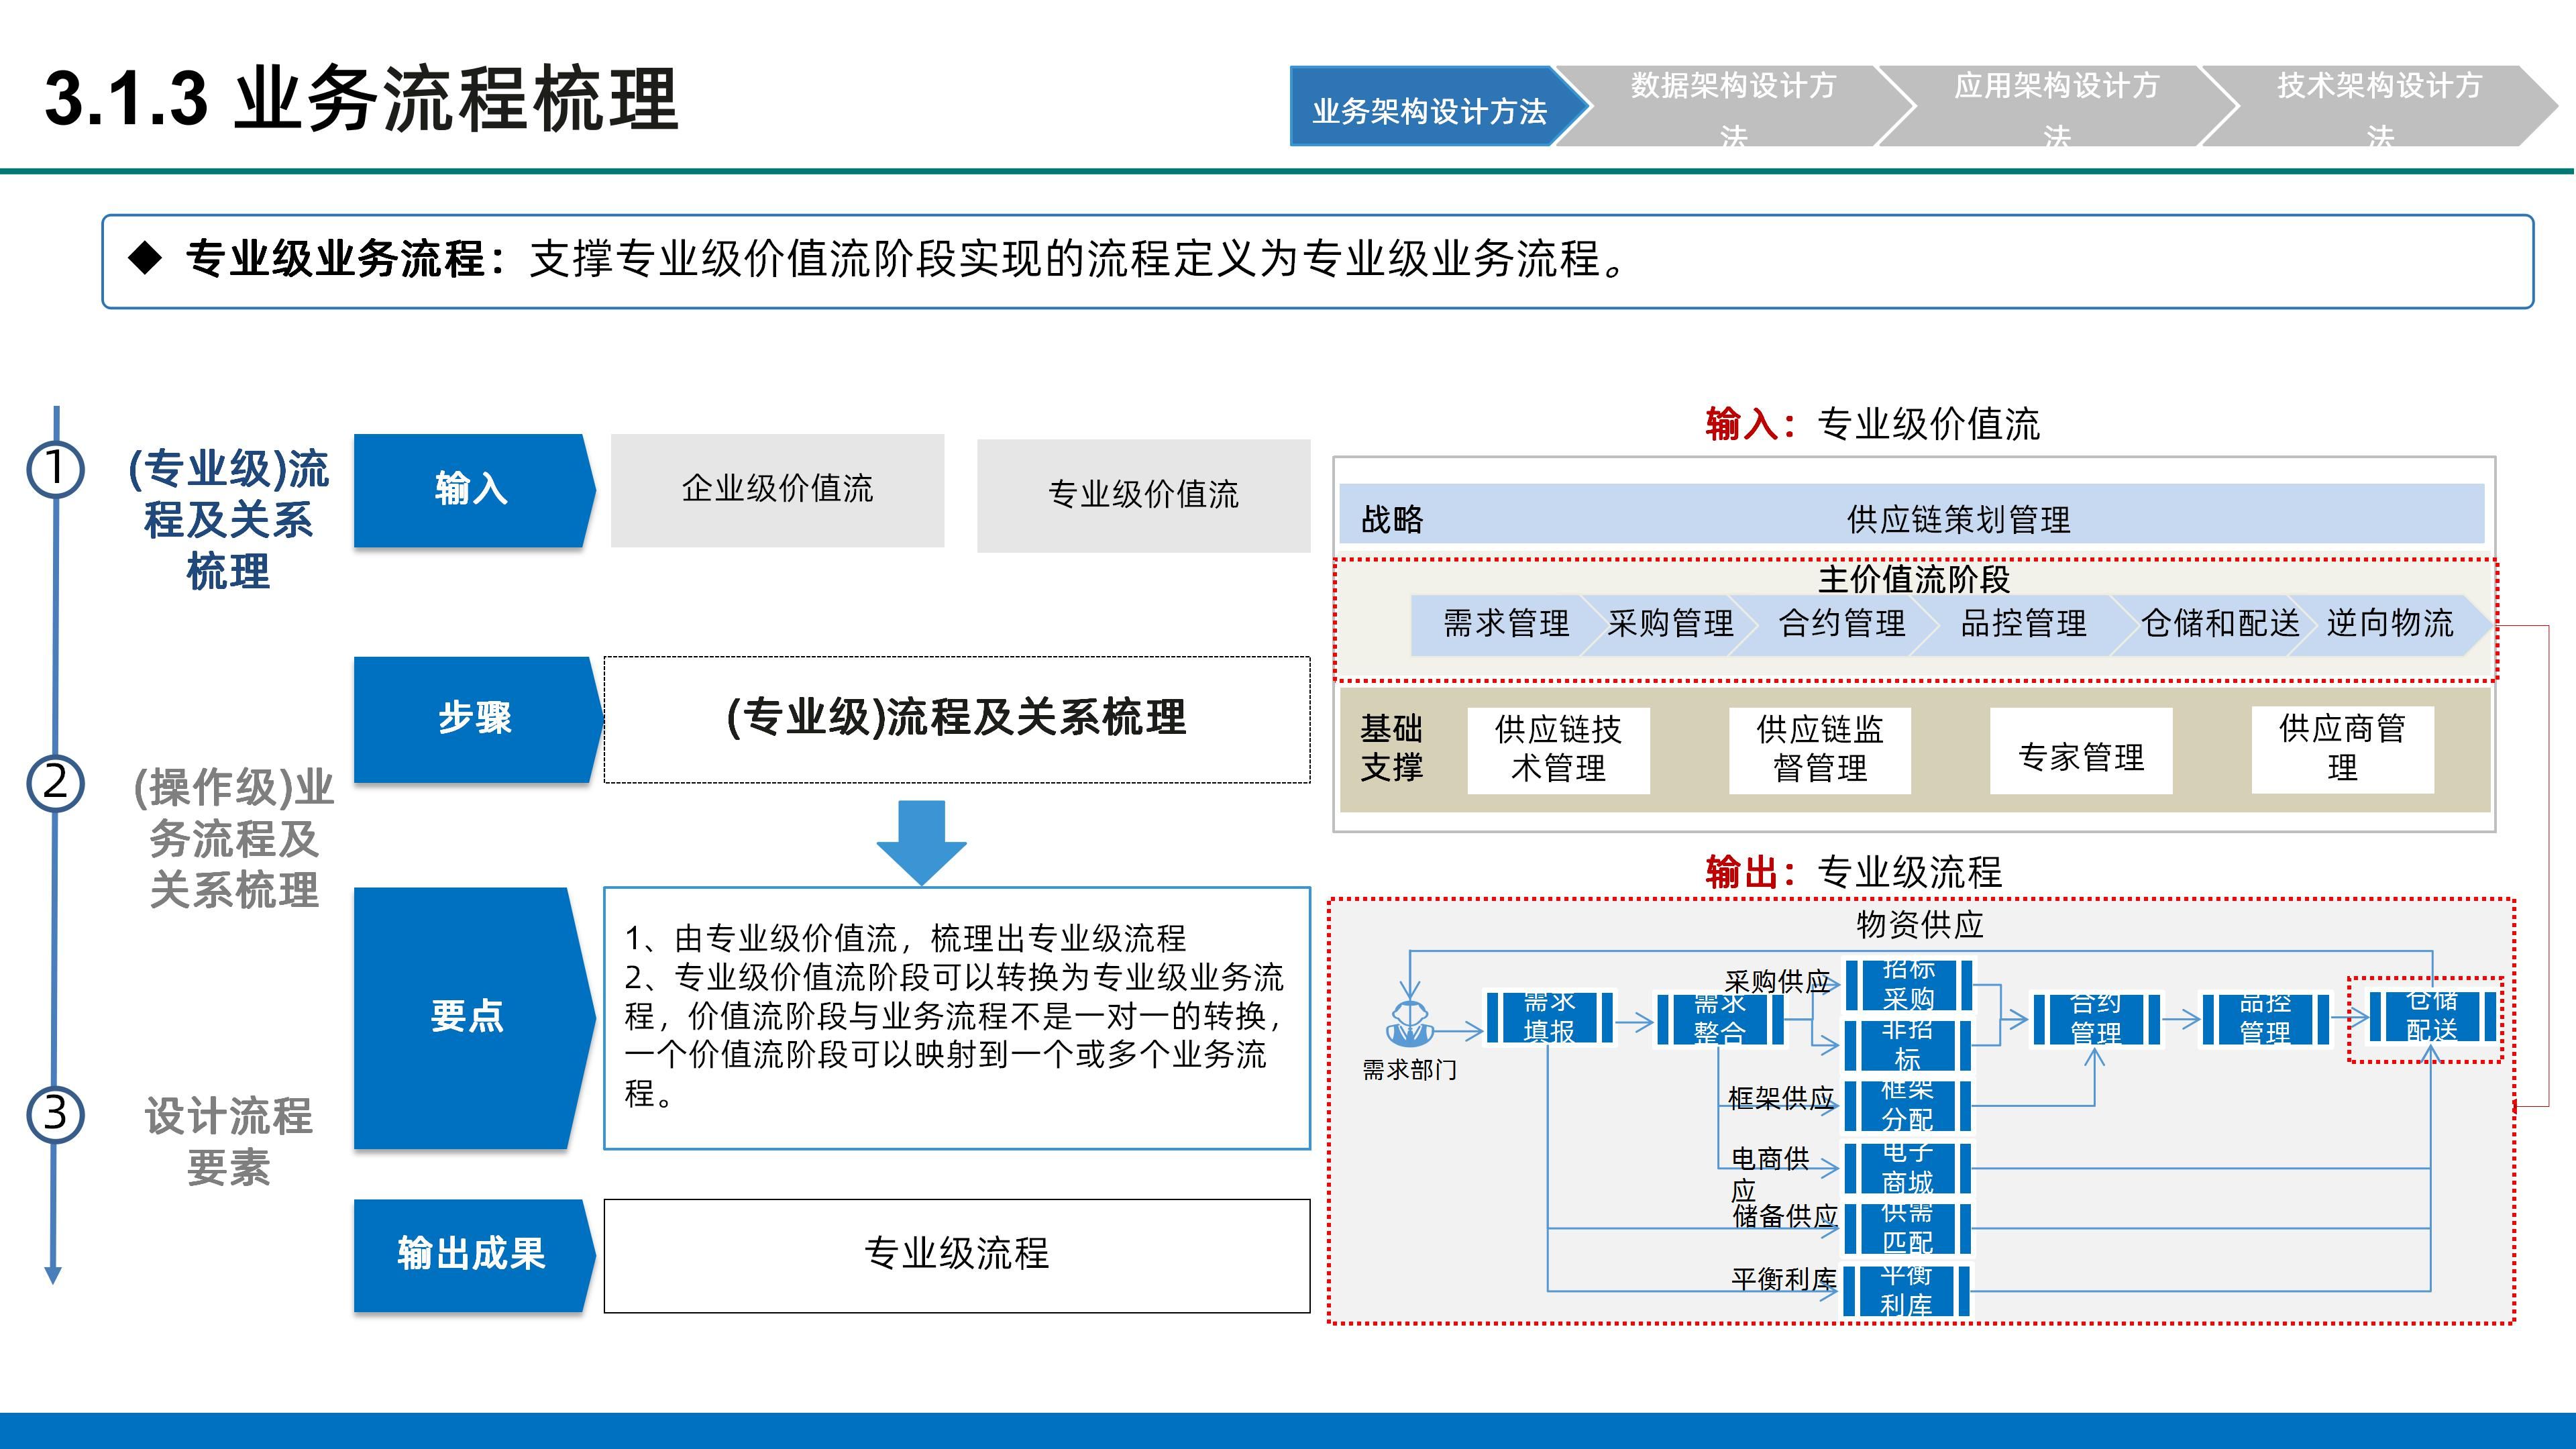This screenshot has width=2576, height=1449.
Task: Click the 专业级流程 output result box
Action: point(957,1255)
